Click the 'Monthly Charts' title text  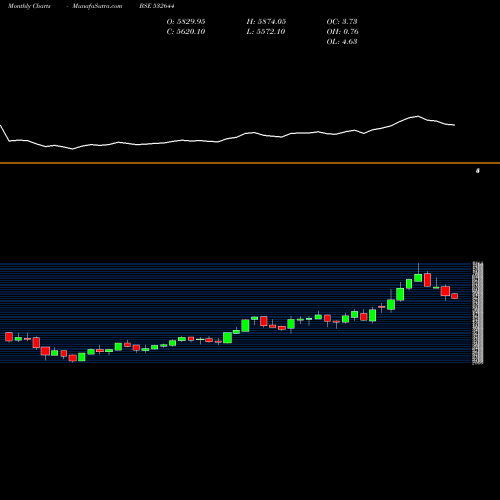point(29,6)
